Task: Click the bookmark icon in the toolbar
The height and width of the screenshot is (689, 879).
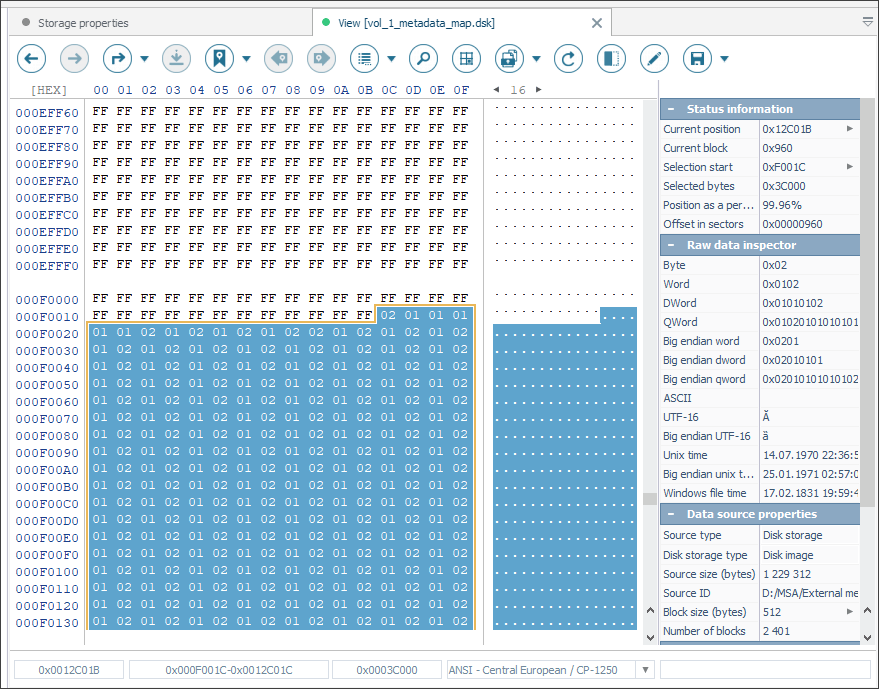Action: click(219, 59)
